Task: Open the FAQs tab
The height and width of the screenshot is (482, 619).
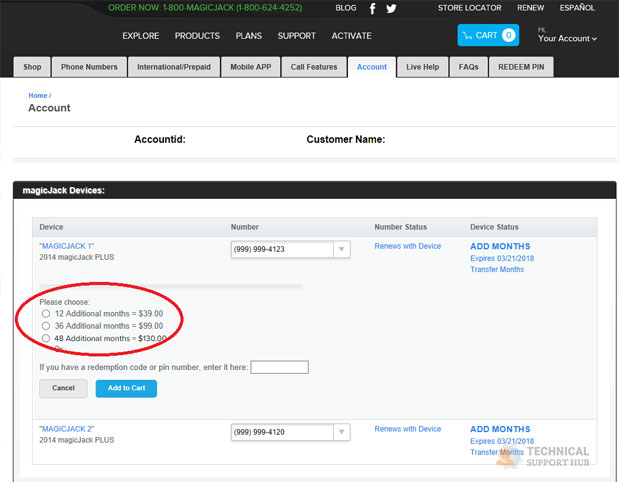Action: [468, 67]
